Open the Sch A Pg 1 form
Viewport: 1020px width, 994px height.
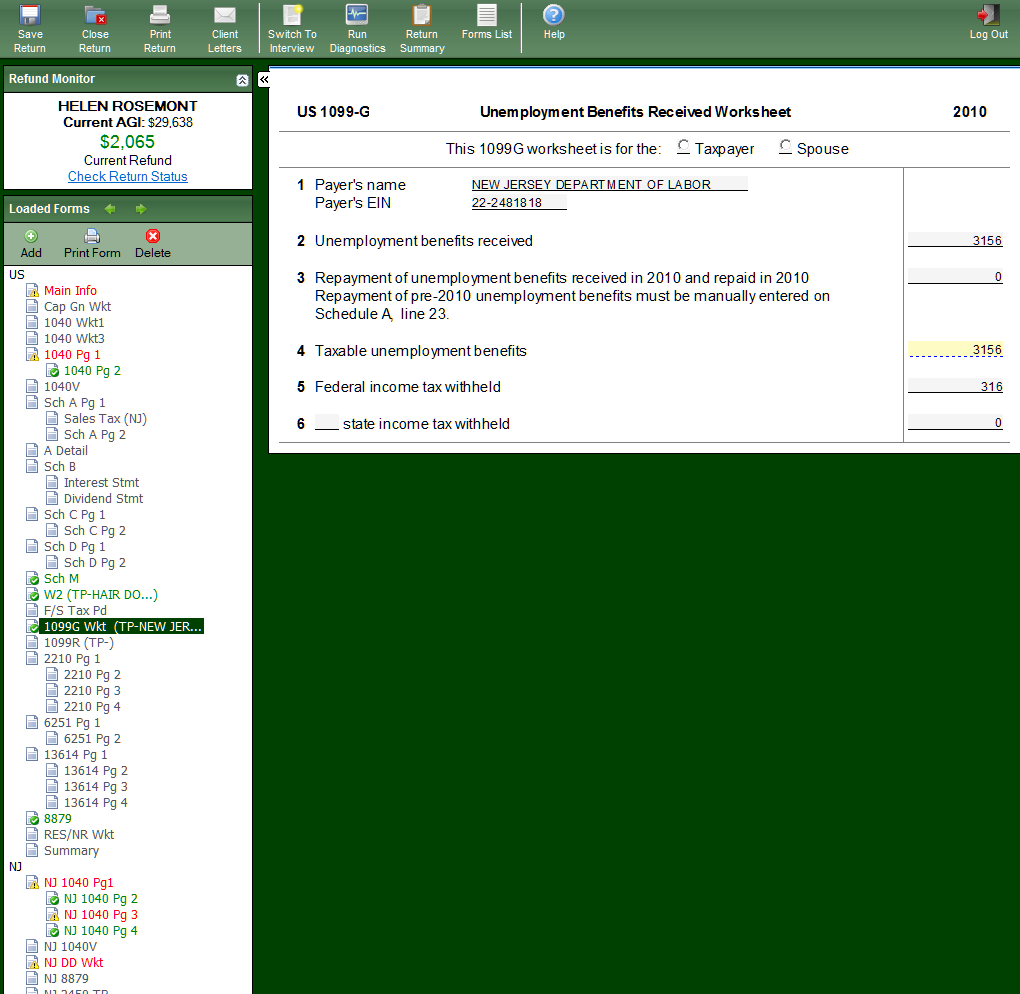tap(74, 403)
